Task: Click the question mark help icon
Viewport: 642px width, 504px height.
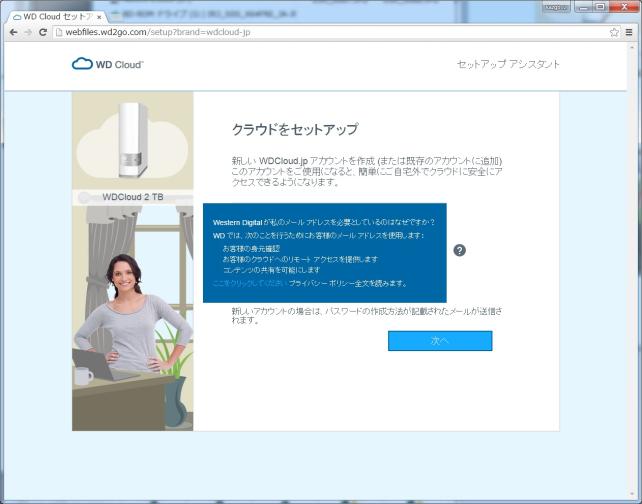Action: [459, 250]
